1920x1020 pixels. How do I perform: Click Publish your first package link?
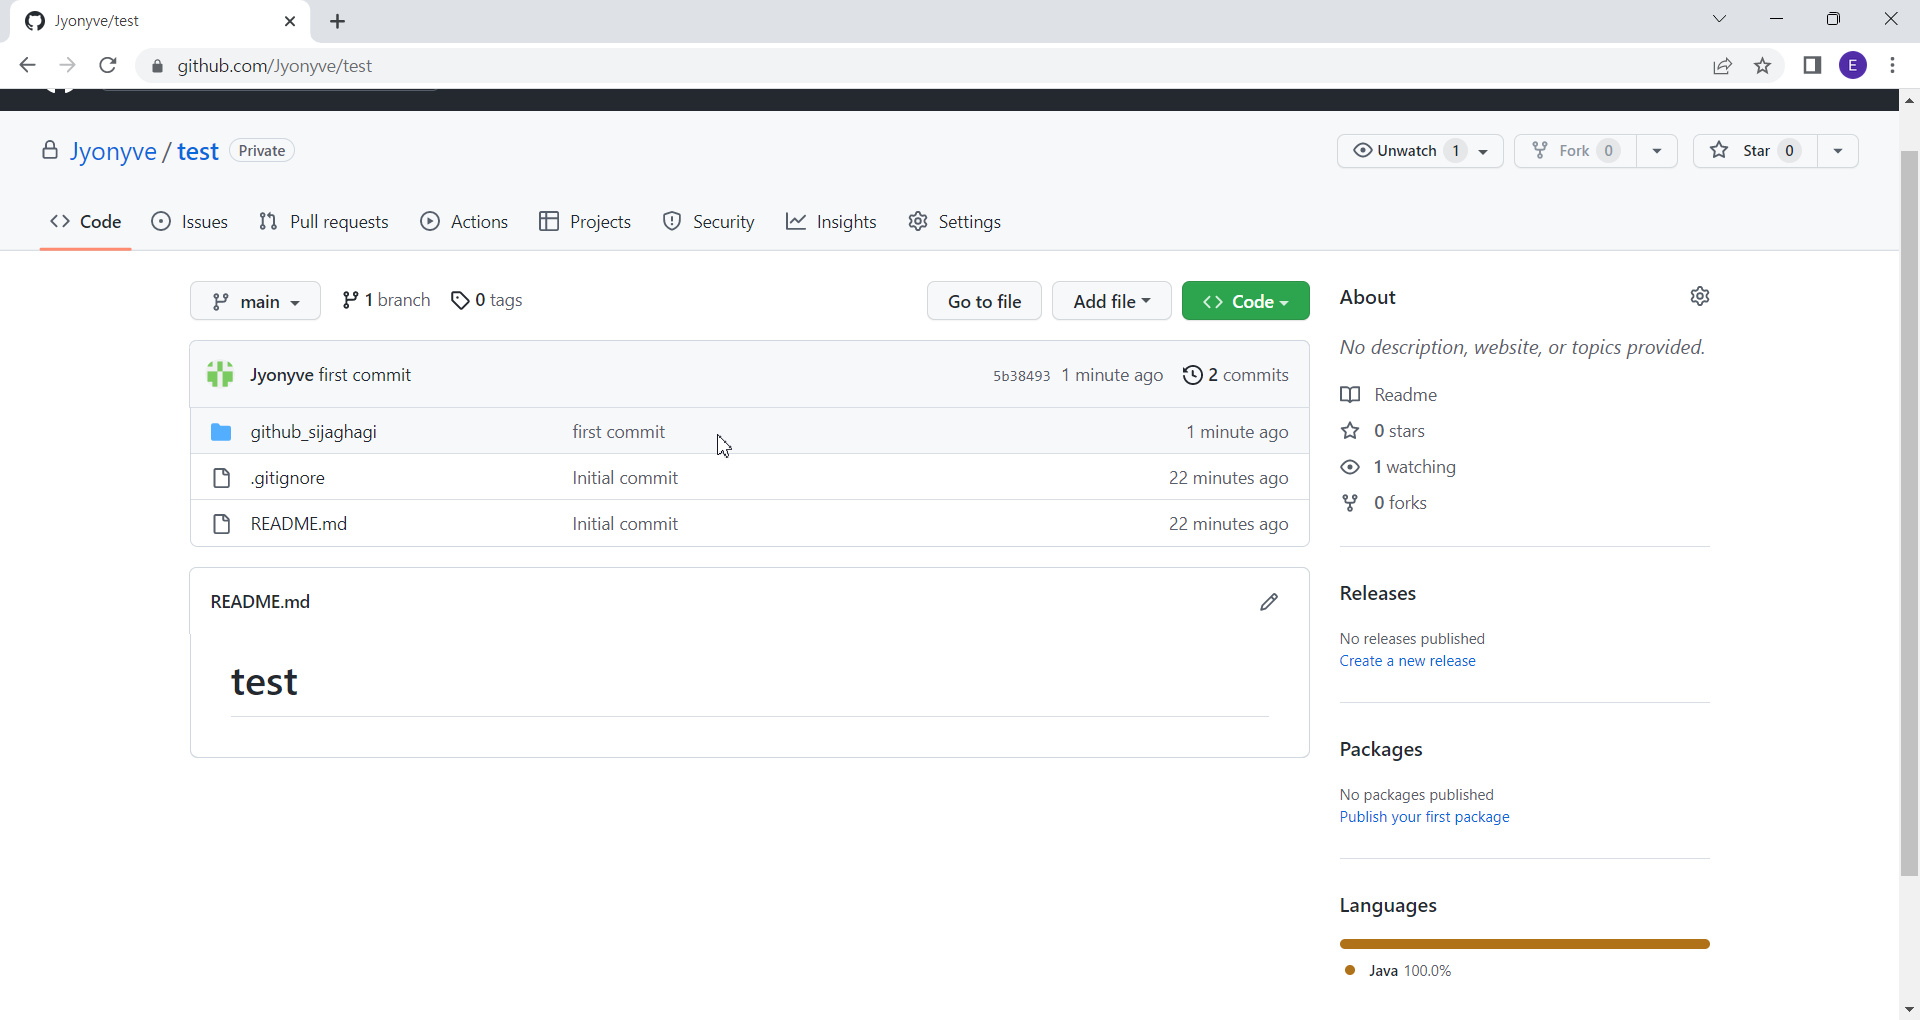[1425, 817]
